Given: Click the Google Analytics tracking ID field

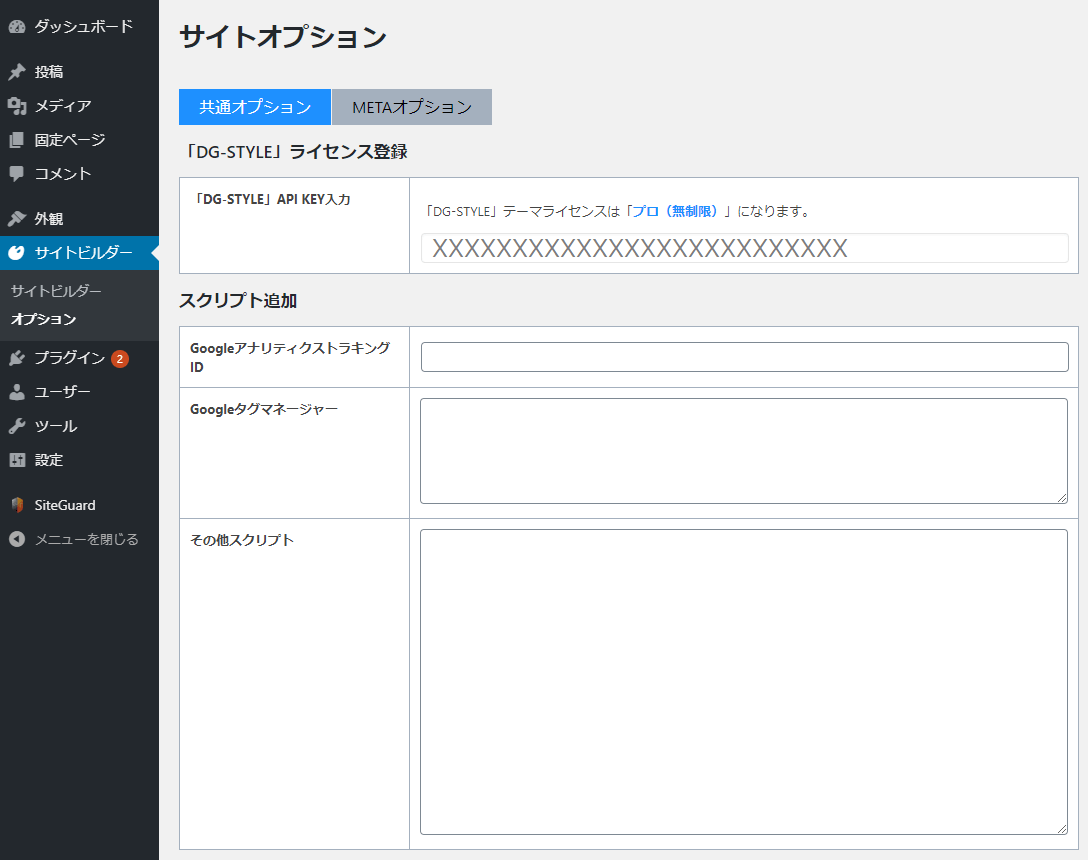Looking at the screenshot, I should click(744, 357).
